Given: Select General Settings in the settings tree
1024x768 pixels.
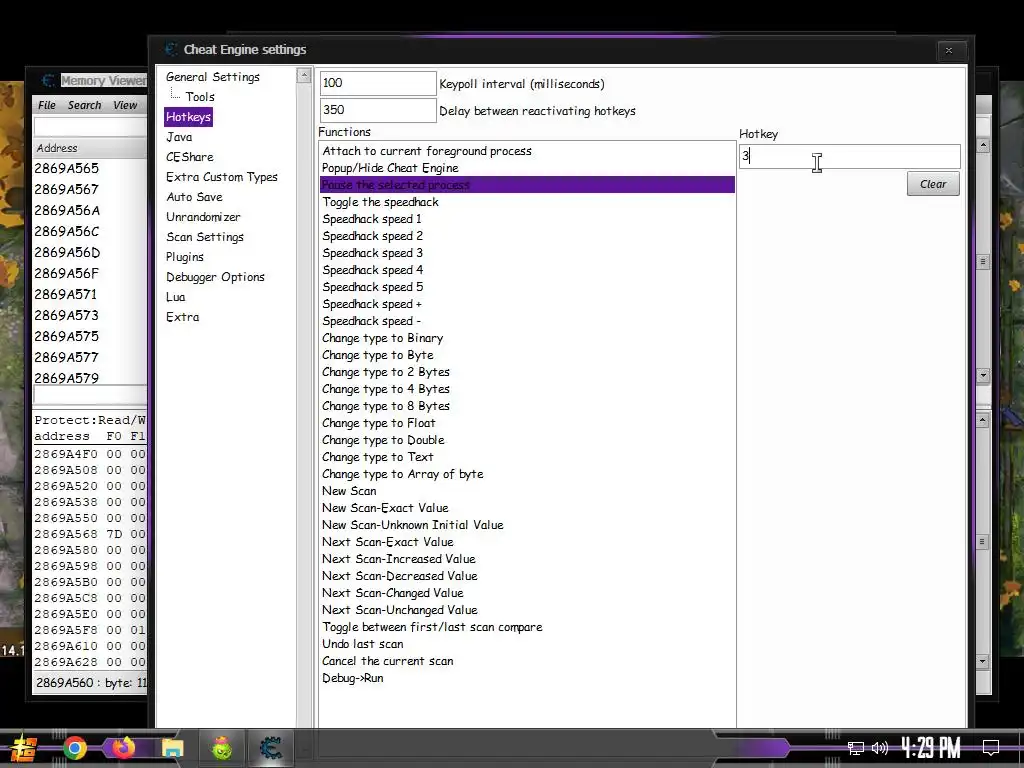Looking at the screenshot, I should (x=213, y=77).
